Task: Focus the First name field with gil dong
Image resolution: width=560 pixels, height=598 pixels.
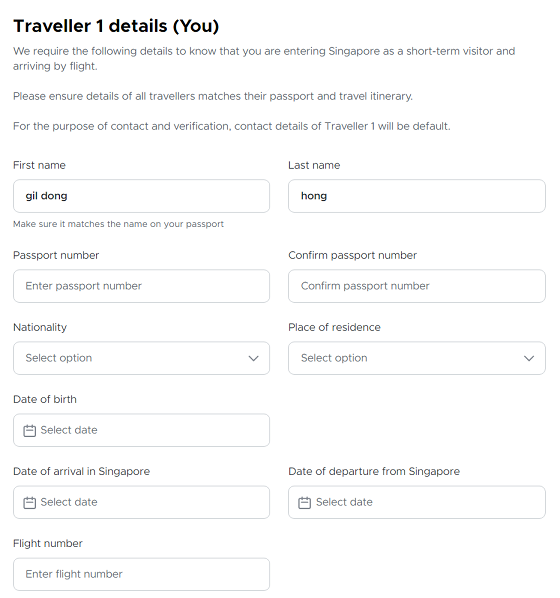Action: click(x=142, y=196)
